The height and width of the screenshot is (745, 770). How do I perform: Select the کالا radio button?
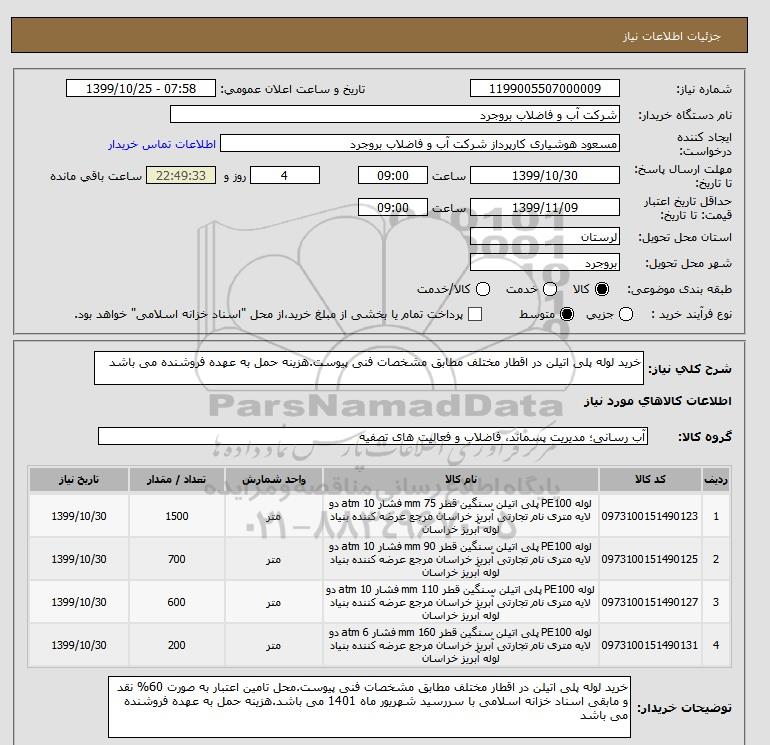pyautogui.click(x=602, y=289)
